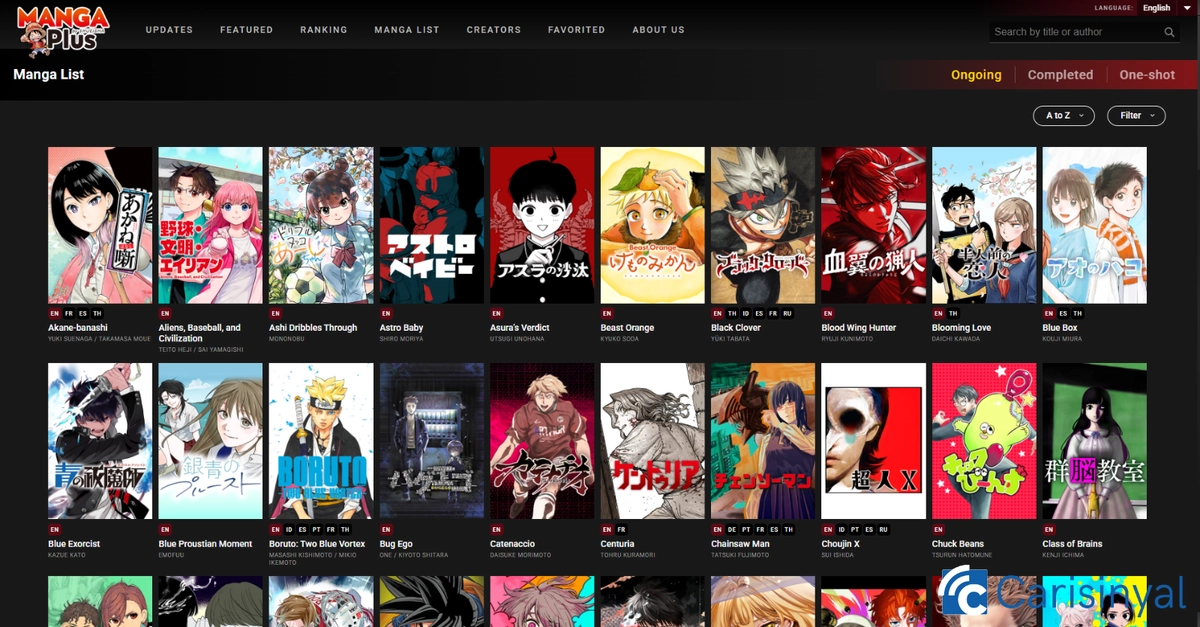Click the Blue Box title link
This screenshot has height=627, width=1200.
point(1060,328)
